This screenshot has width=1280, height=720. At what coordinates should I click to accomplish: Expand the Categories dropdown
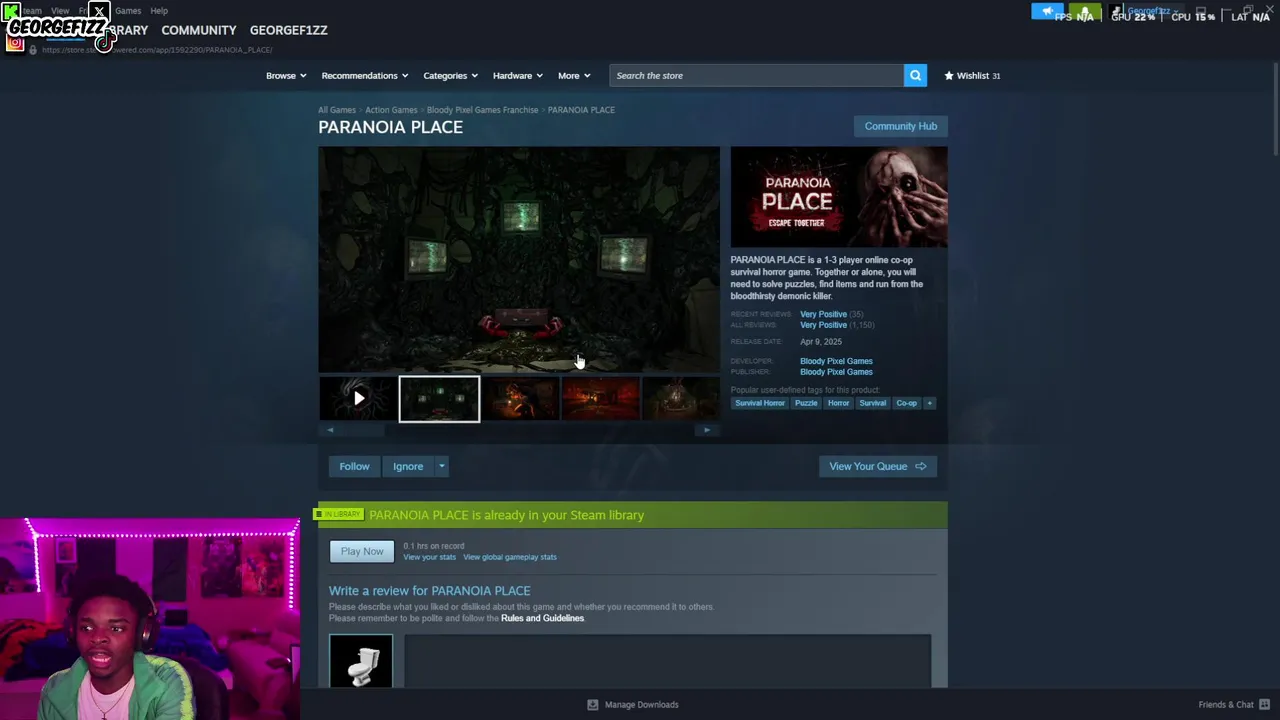pos(450,75)
